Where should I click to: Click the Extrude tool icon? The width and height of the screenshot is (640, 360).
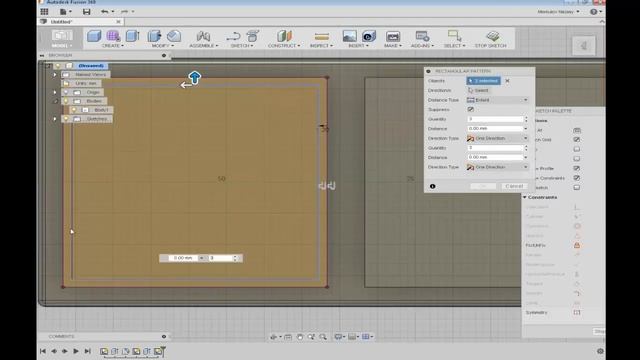132,36
